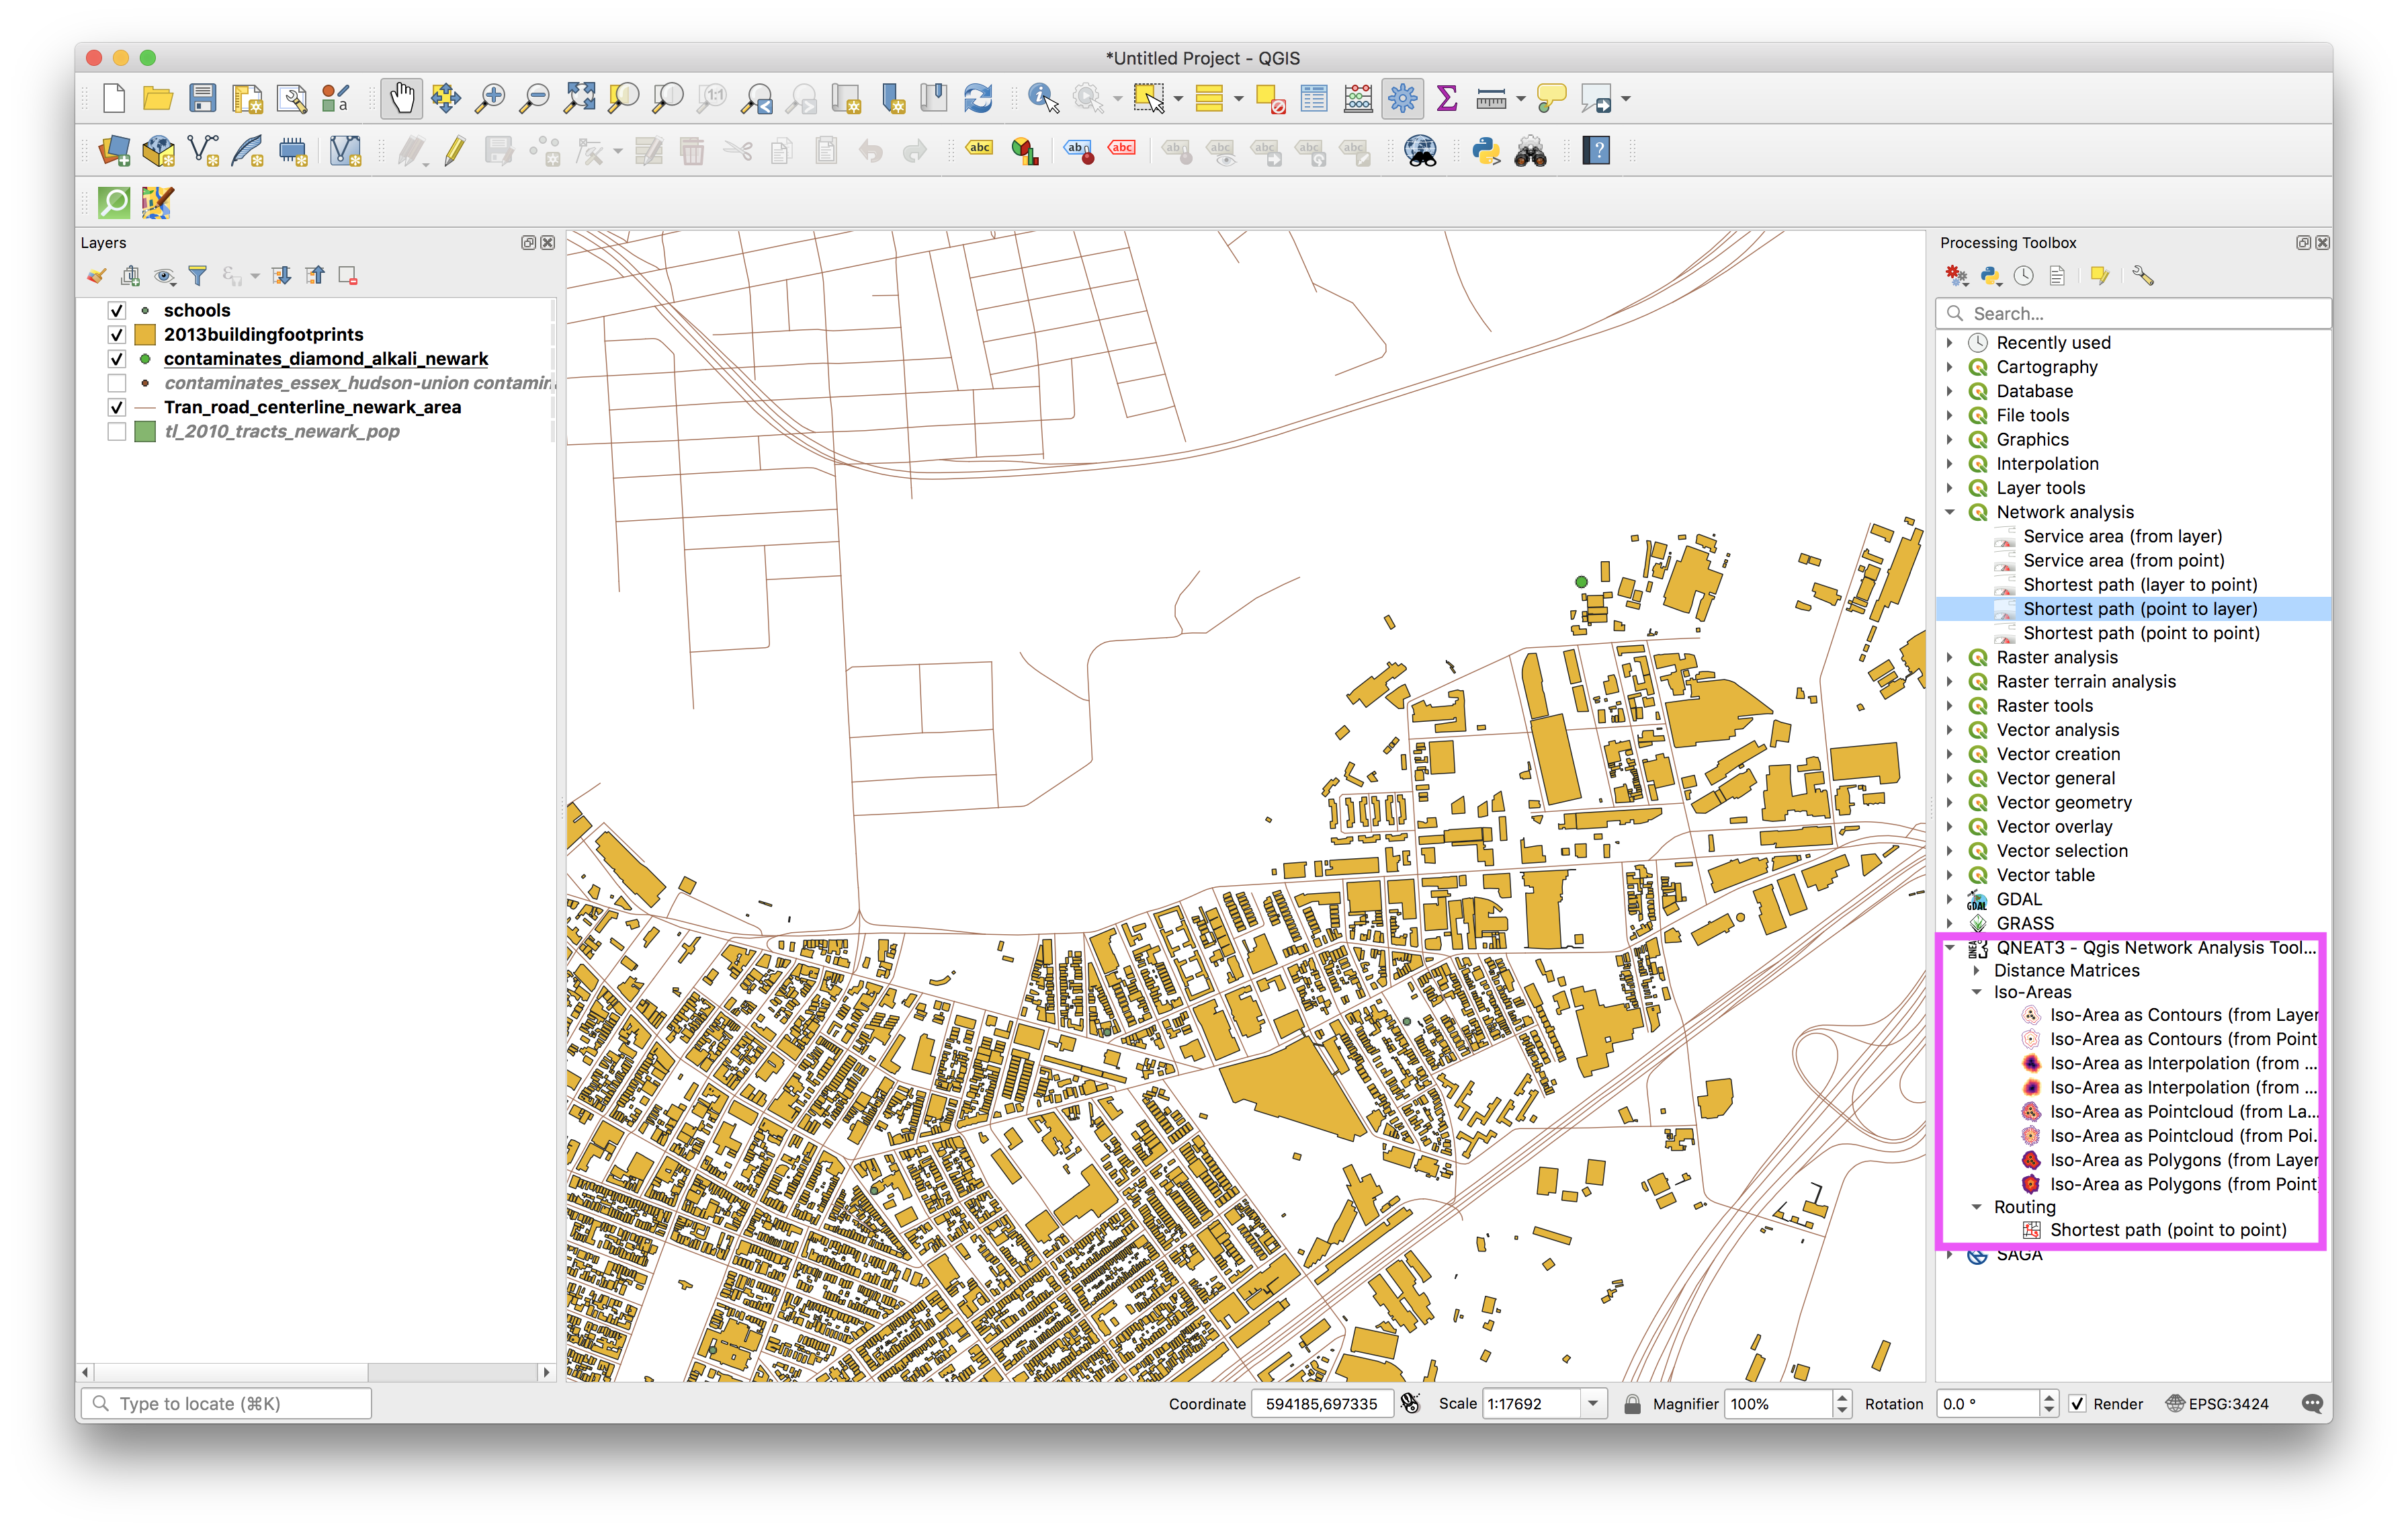This screenshot has width=2408, height=1531.
Task: Click the Identify Features tool
Action: tap(1042, 98)
